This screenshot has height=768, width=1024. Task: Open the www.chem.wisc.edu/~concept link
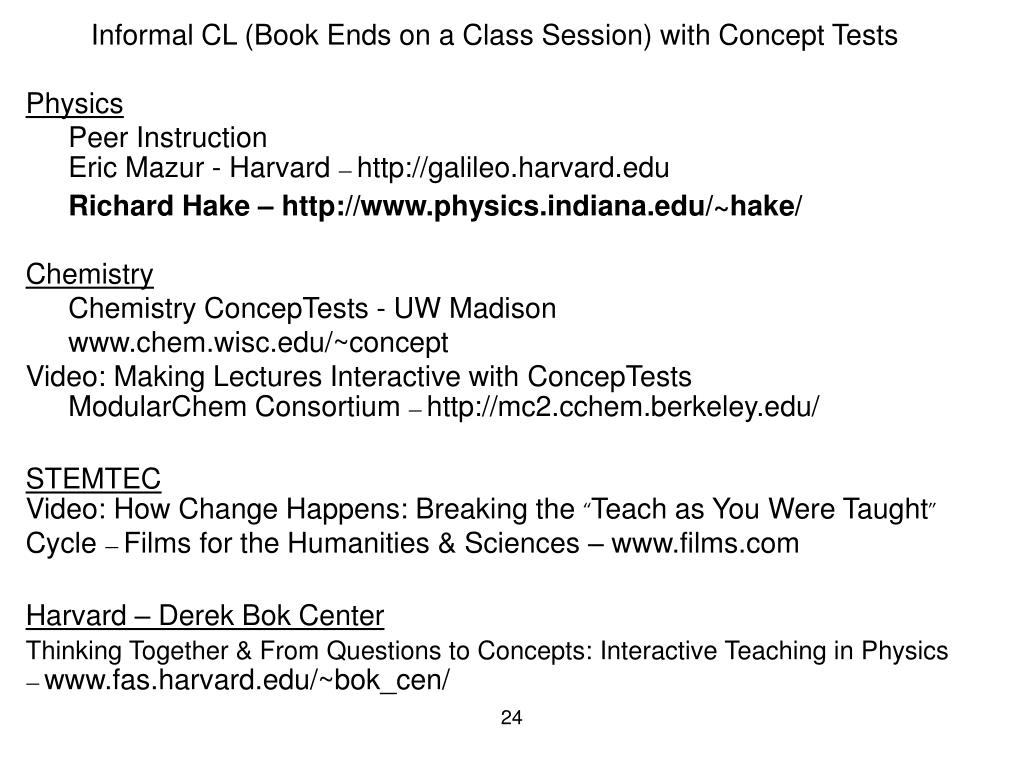click(x=259, y=343)
